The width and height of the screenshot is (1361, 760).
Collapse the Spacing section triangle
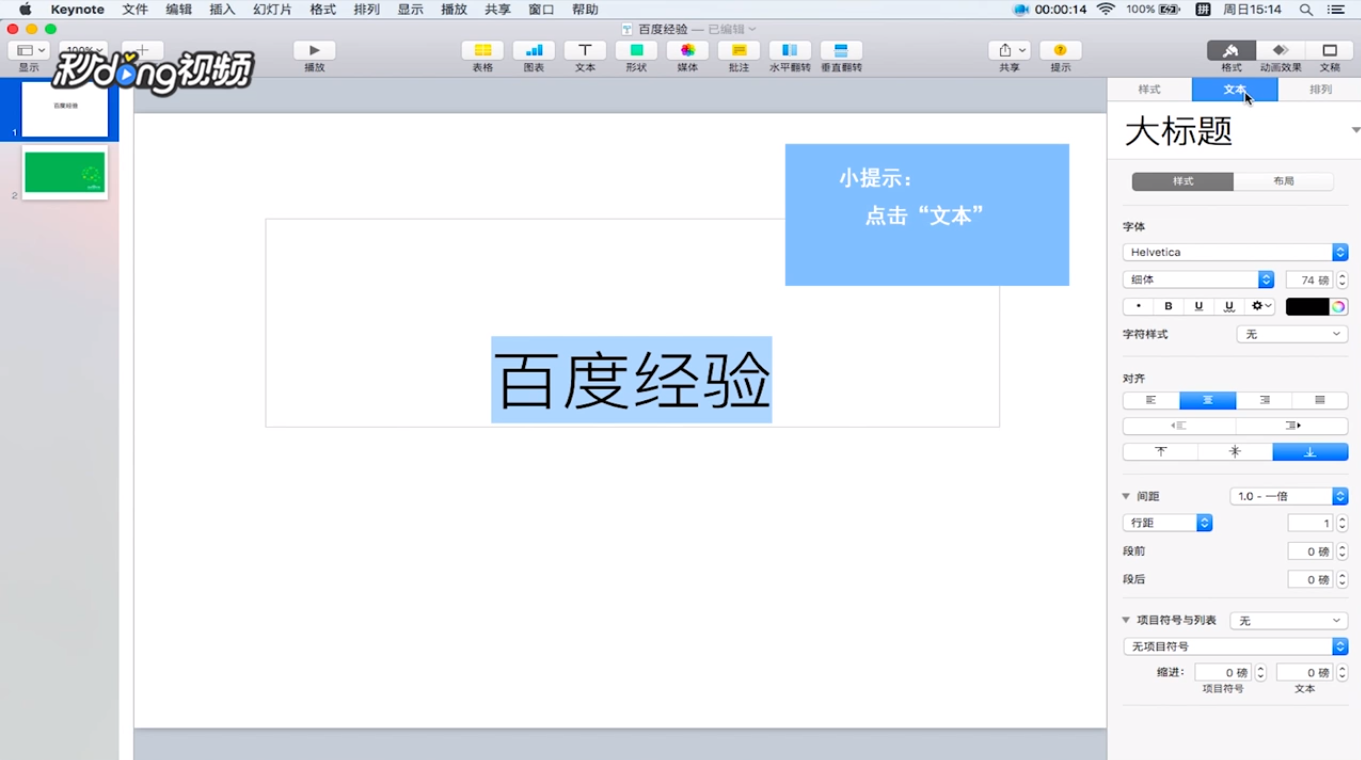click(1126, 496)
